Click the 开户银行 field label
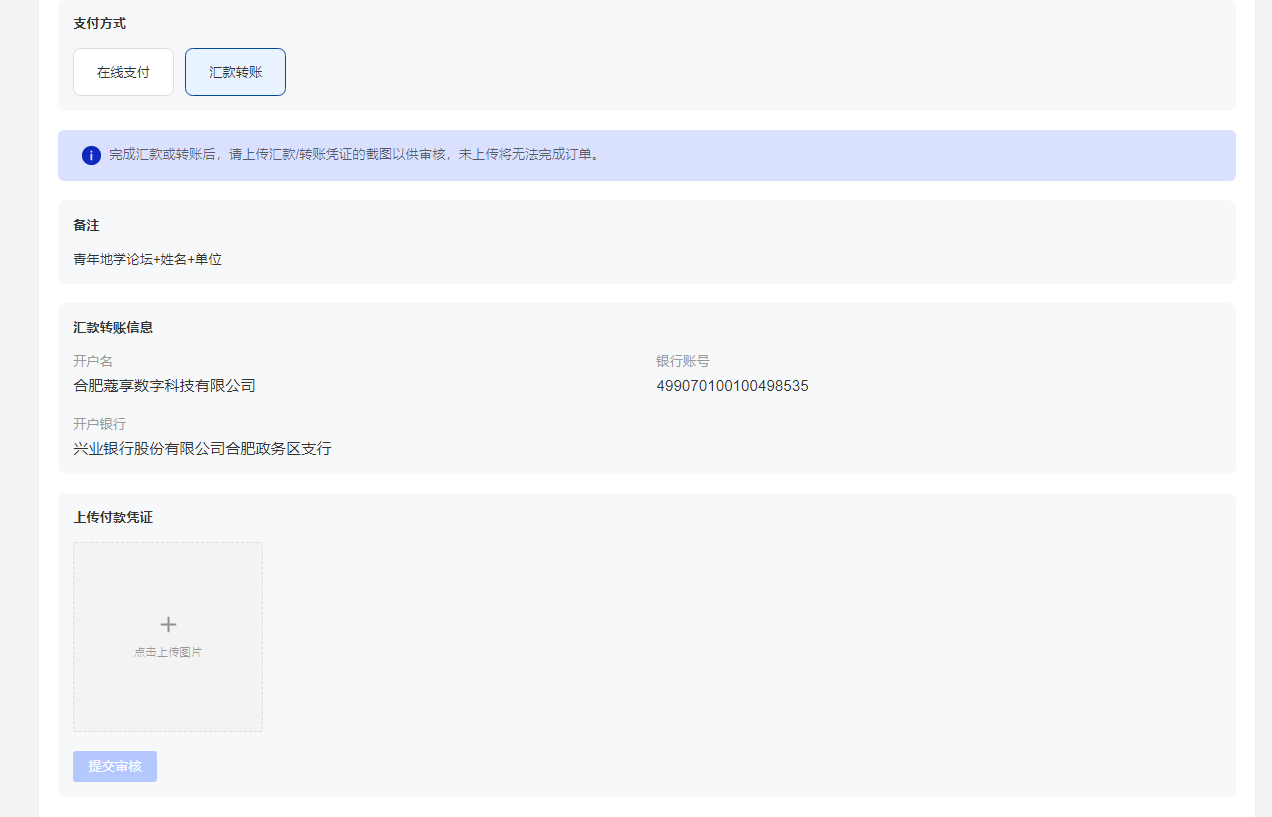1272x817 pixels. point(99,424)
